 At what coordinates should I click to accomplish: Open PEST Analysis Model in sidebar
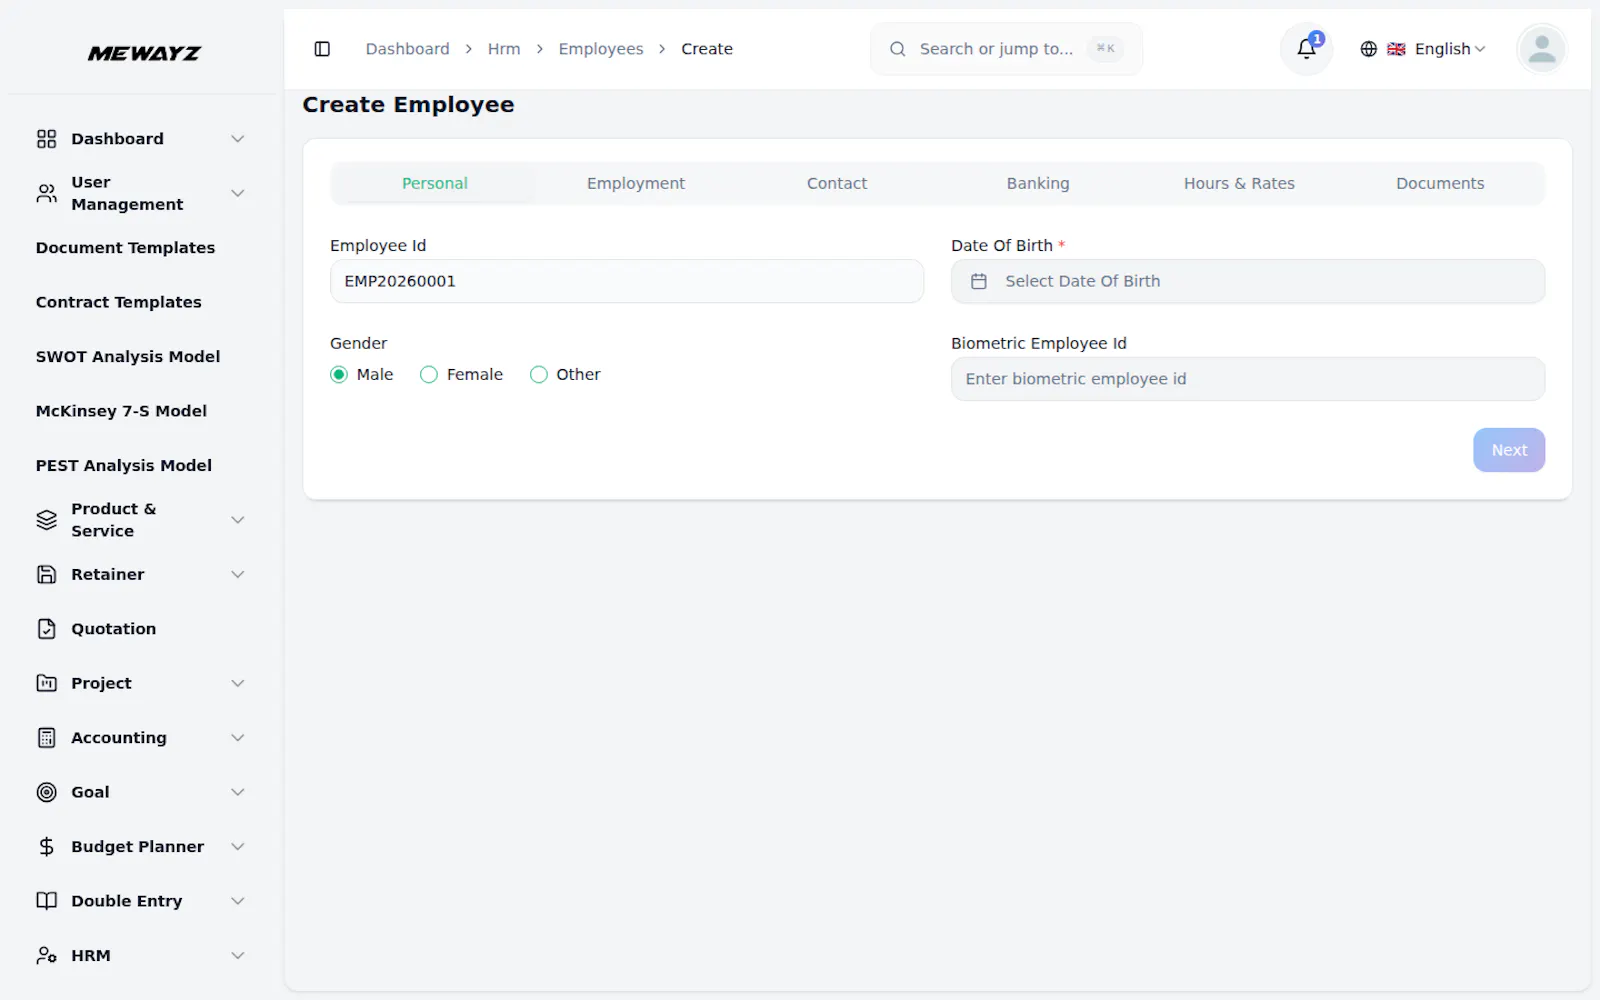click(x=124, y=466)
